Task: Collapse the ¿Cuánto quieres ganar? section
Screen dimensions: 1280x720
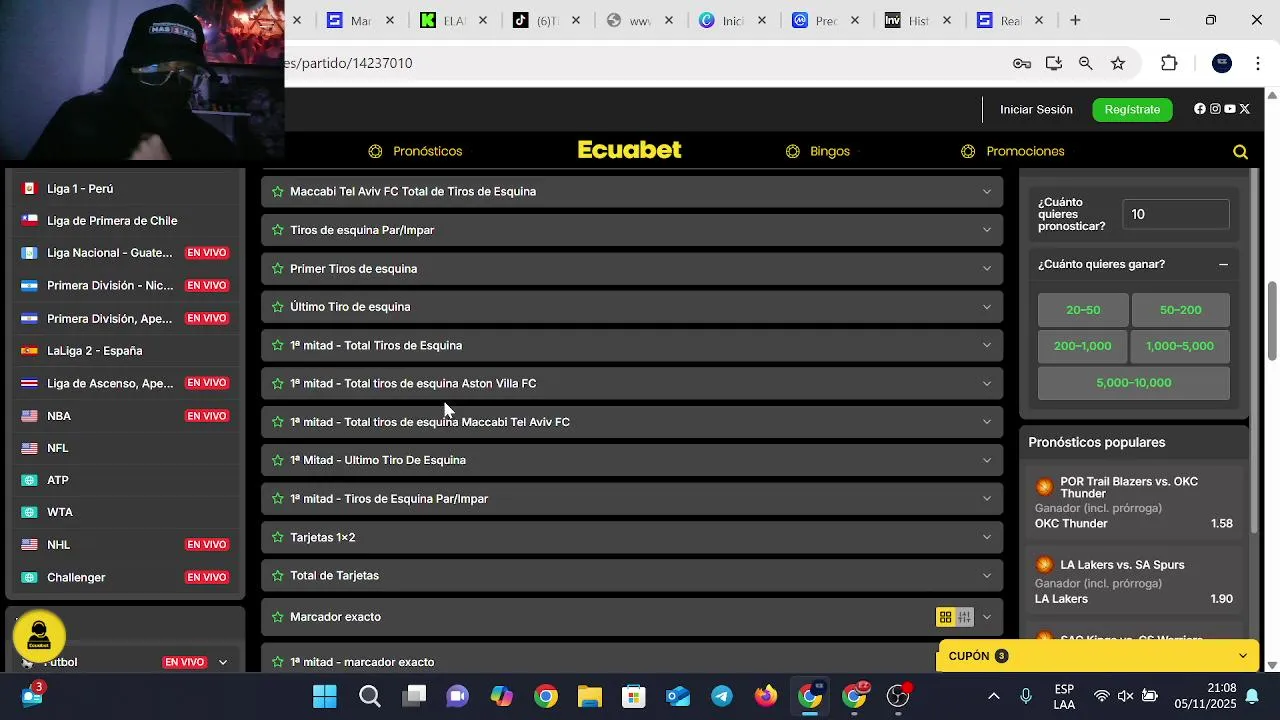Action: 1223,264
